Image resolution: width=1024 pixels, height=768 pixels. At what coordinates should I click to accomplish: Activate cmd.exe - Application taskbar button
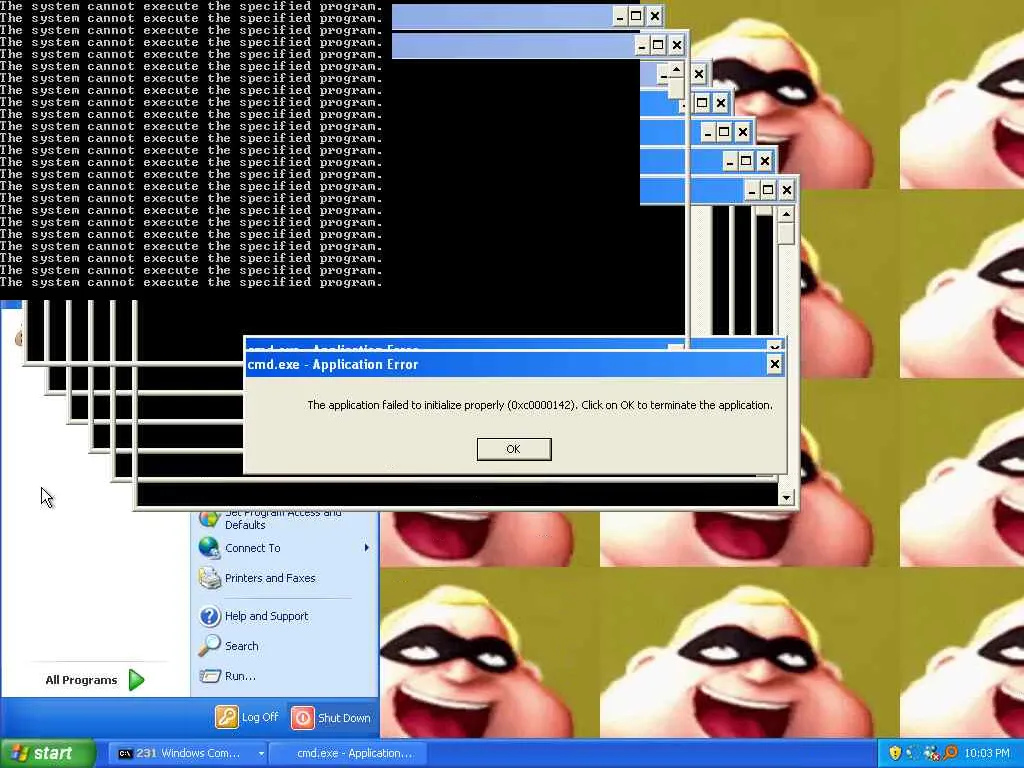pyautogui.click(x=347, y=753)
